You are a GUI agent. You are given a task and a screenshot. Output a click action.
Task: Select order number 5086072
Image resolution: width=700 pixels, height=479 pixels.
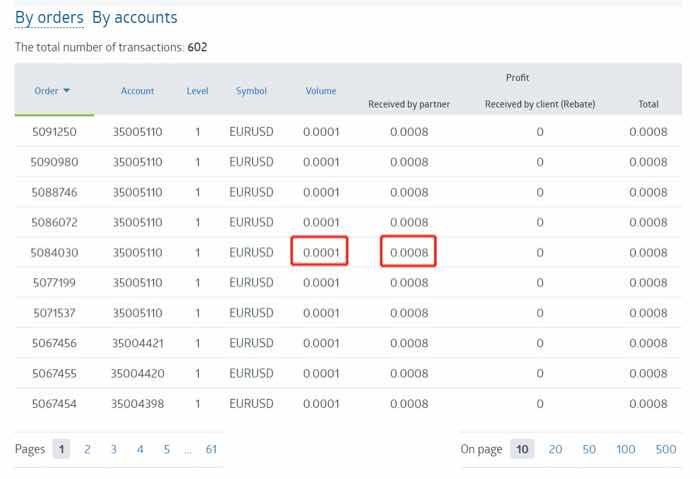pyautogui.click(x=54, y=222)
